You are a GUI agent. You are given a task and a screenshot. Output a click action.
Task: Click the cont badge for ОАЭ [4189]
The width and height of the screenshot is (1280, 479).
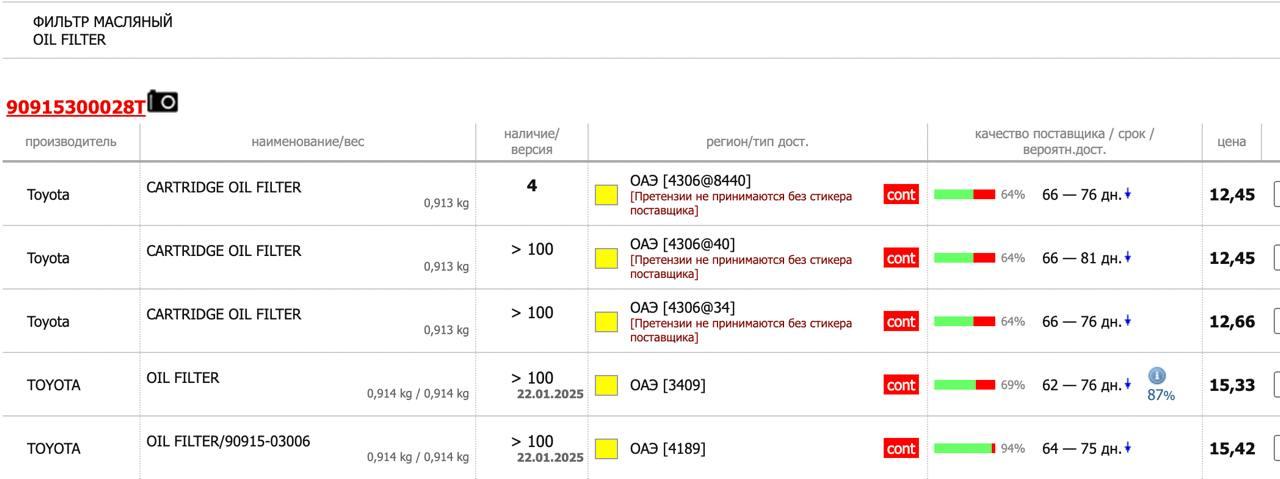[x=901, y=448]
